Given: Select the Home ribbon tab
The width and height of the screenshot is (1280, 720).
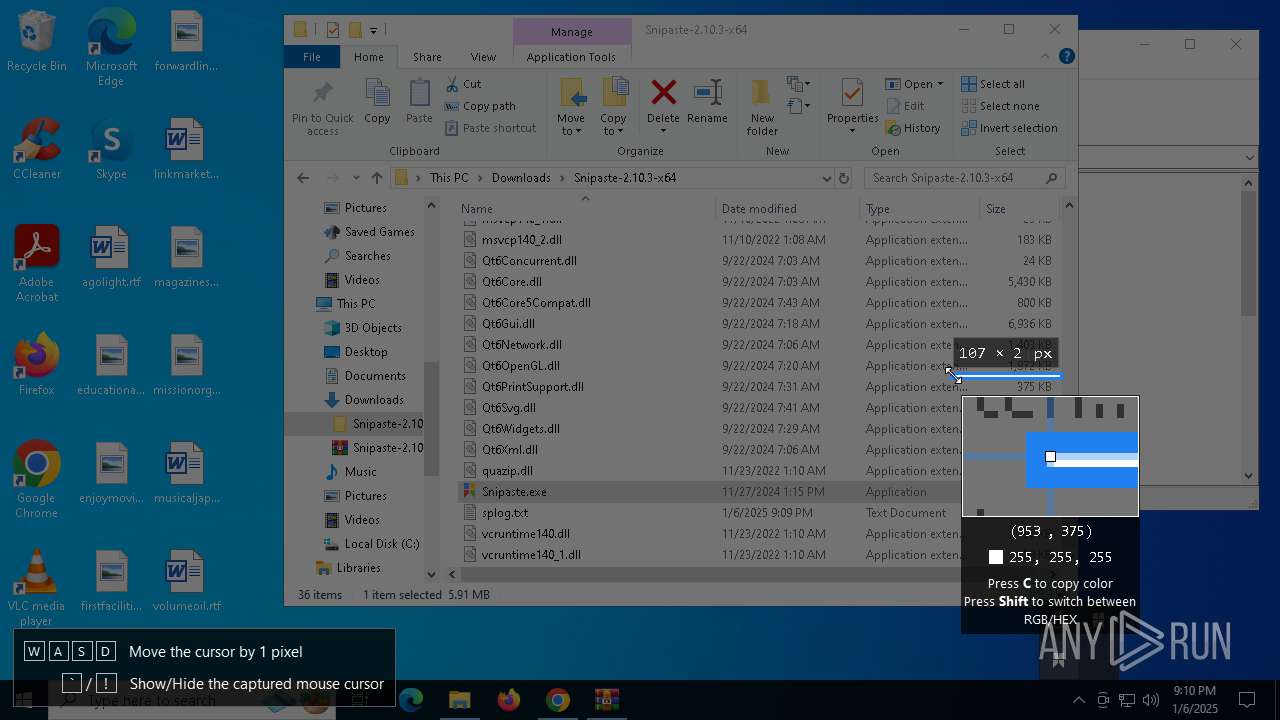Looking at the screenshot, I should pyautogui.click(x=368, y=57).
